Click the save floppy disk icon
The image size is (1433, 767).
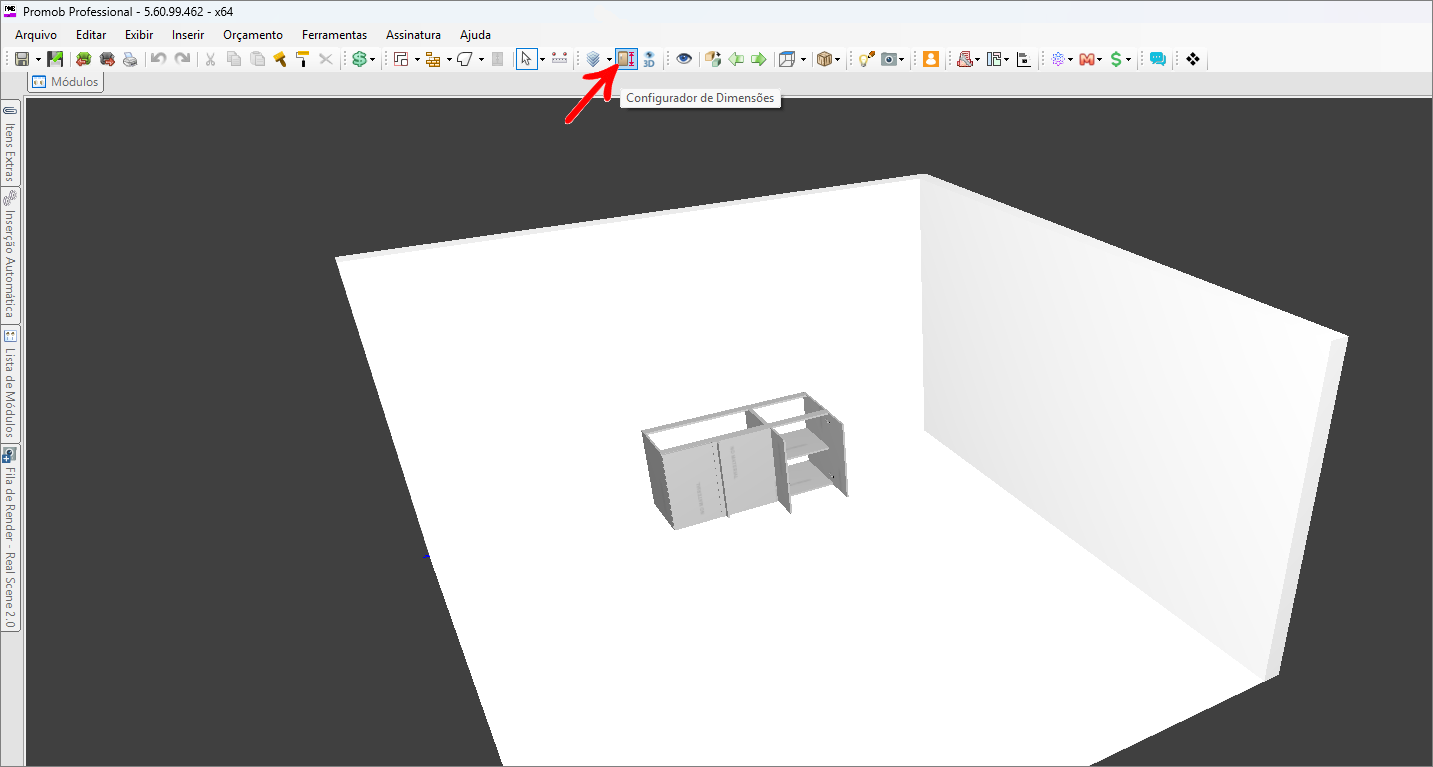[x=21, y=60]
